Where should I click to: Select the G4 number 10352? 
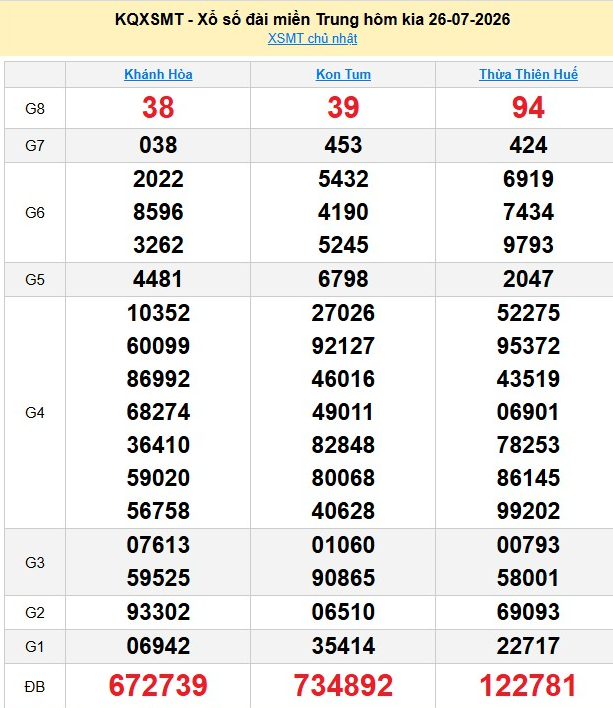tap(158, 313)
